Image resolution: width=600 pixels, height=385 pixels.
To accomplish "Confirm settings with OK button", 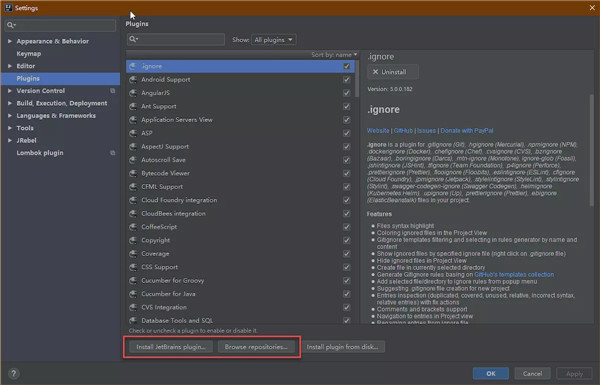I will click(x=491, y=374).
